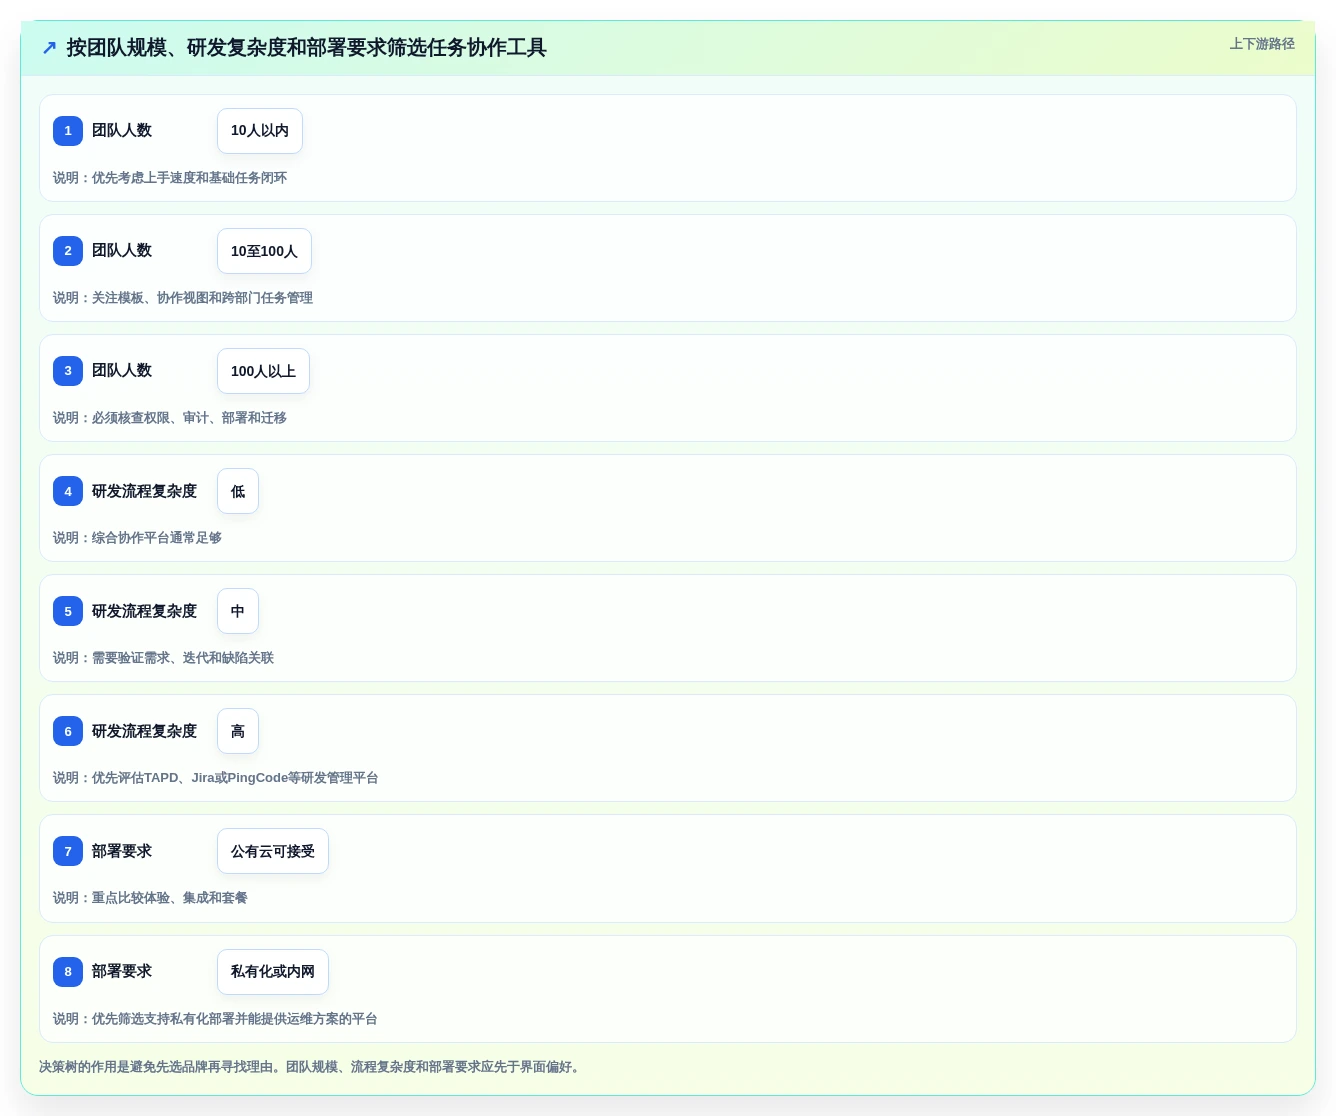Select the 100人以上 option chip
This screenshot has width=1336, height=1116.
tap(263, 371)
